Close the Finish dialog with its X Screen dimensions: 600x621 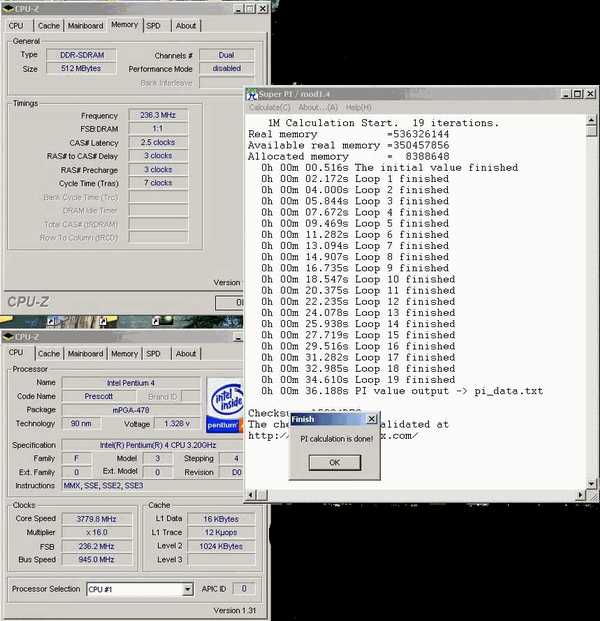[371, 419]
